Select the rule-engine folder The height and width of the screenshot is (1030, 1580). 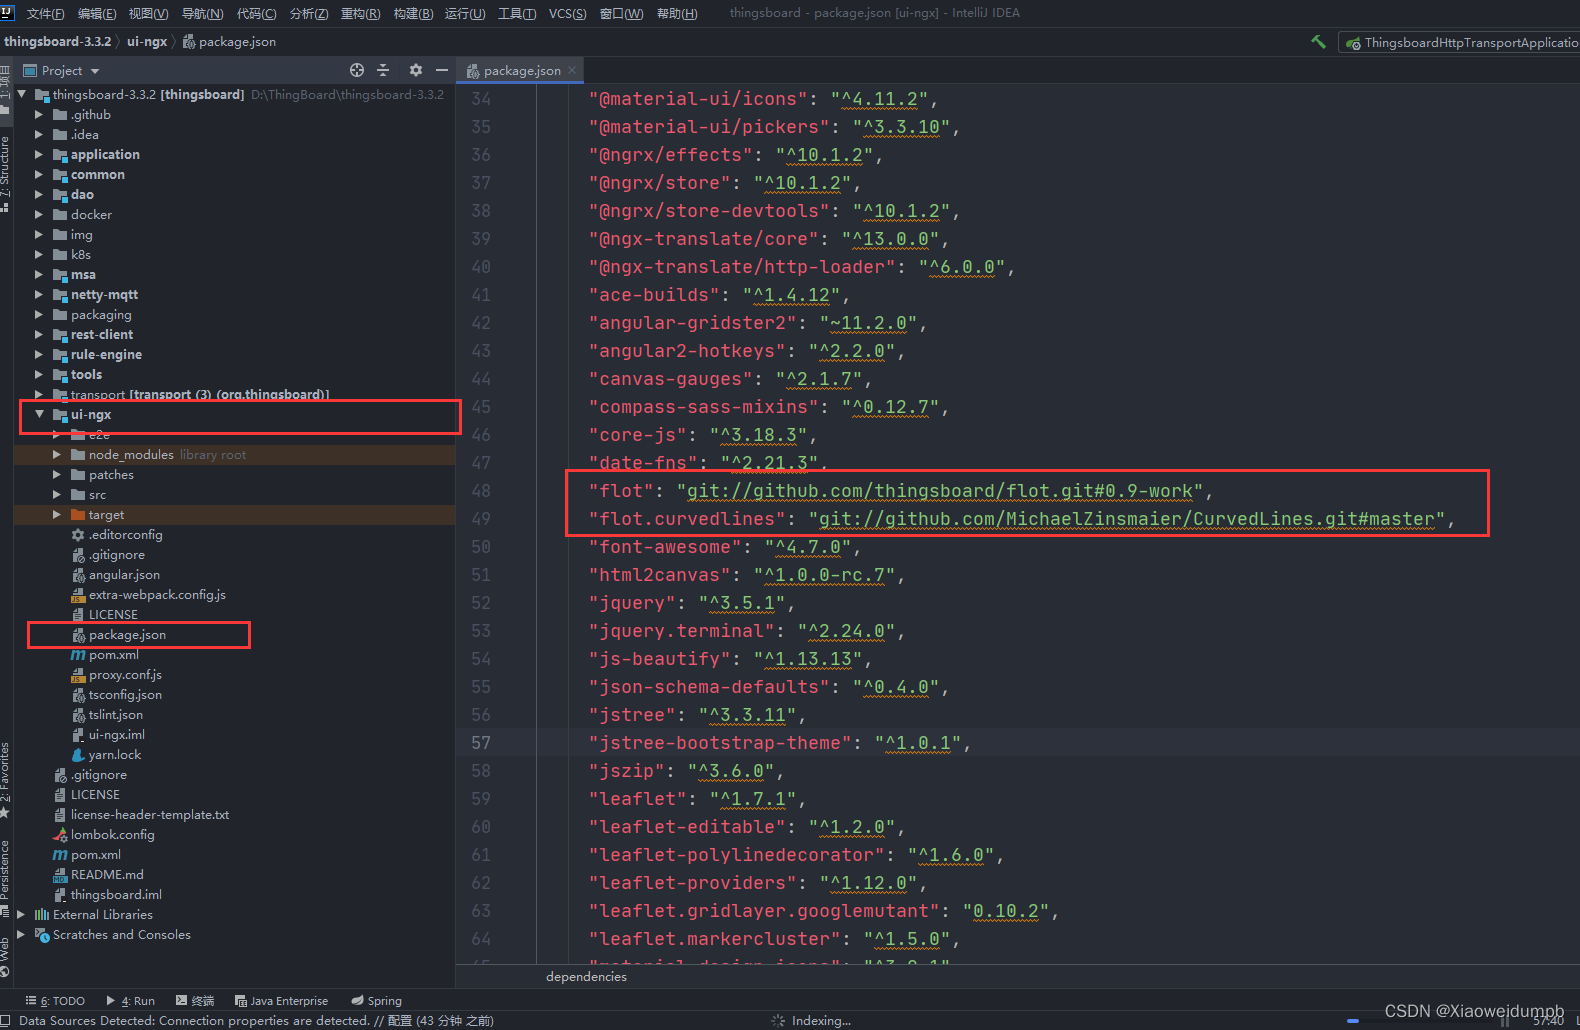tap(106, 354)
